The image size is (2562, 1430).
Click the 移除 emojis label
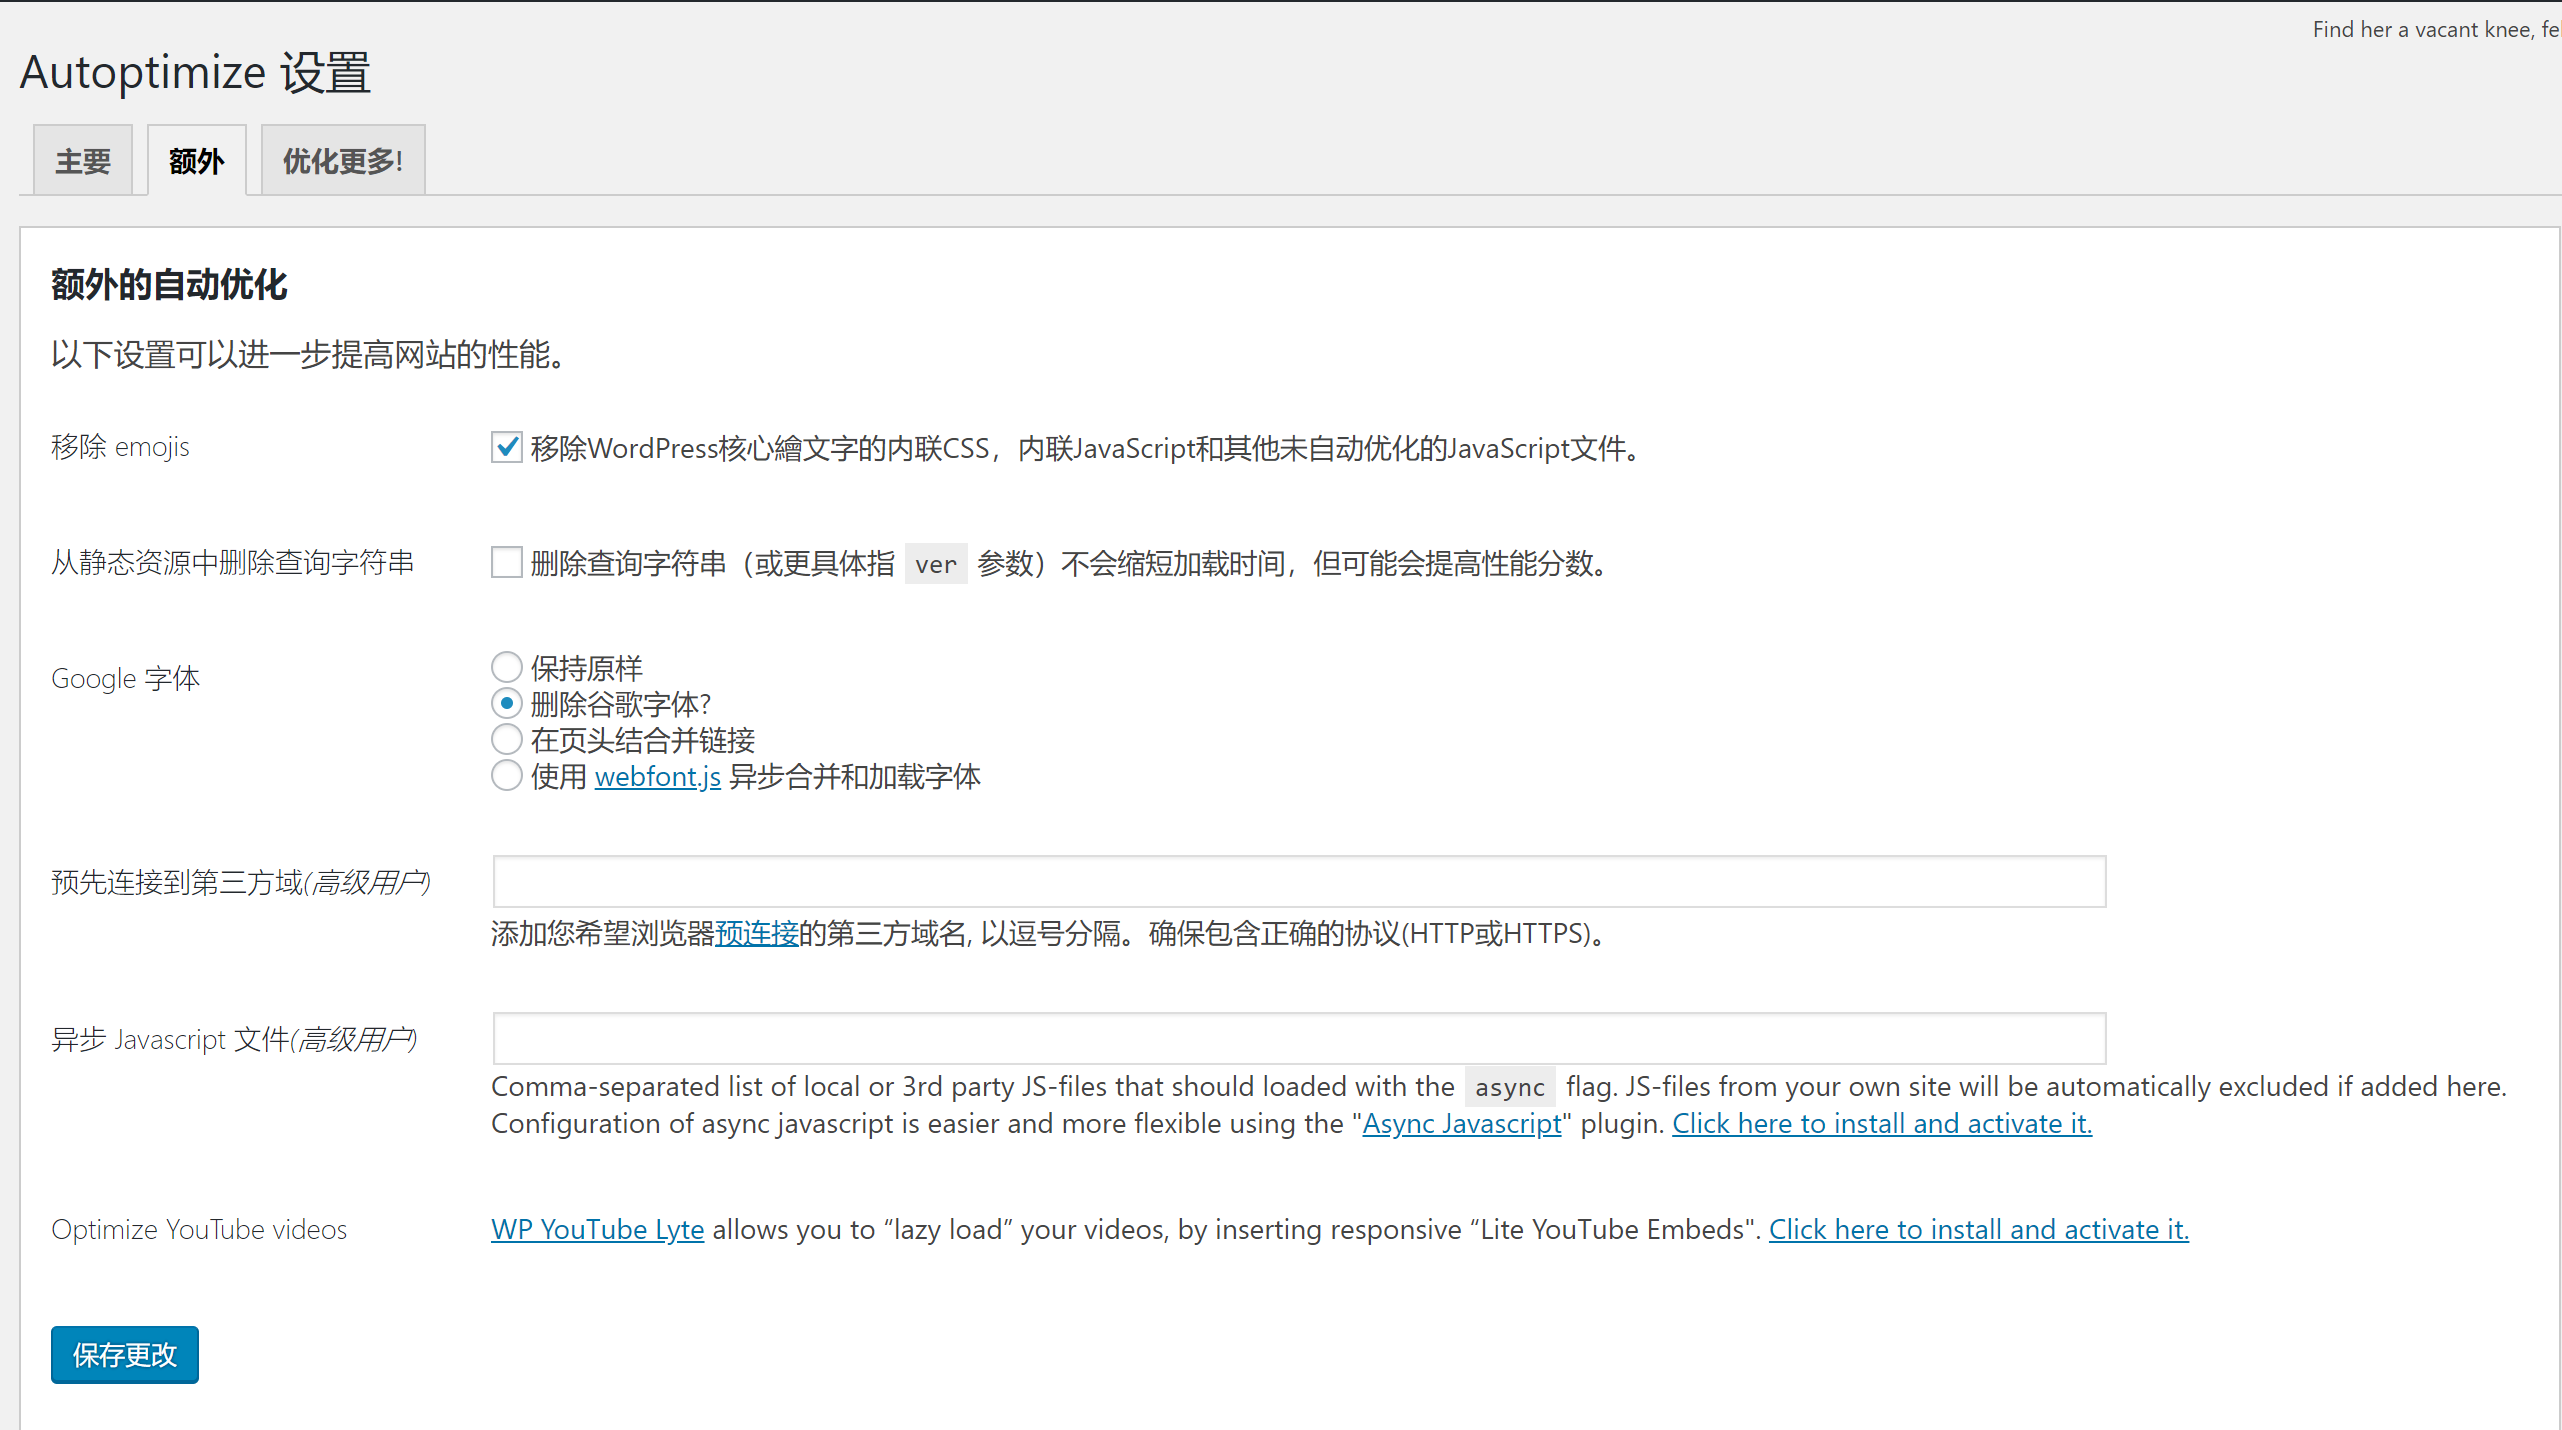click(120, 446)
